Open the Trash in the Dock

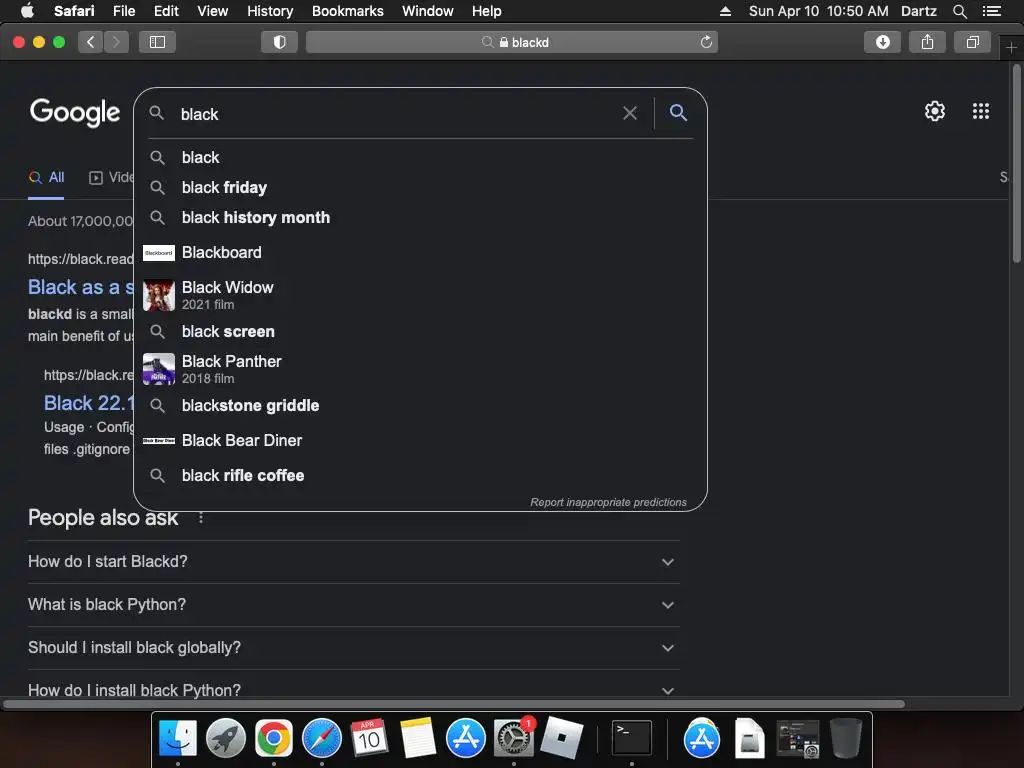[x=846, y=739]
